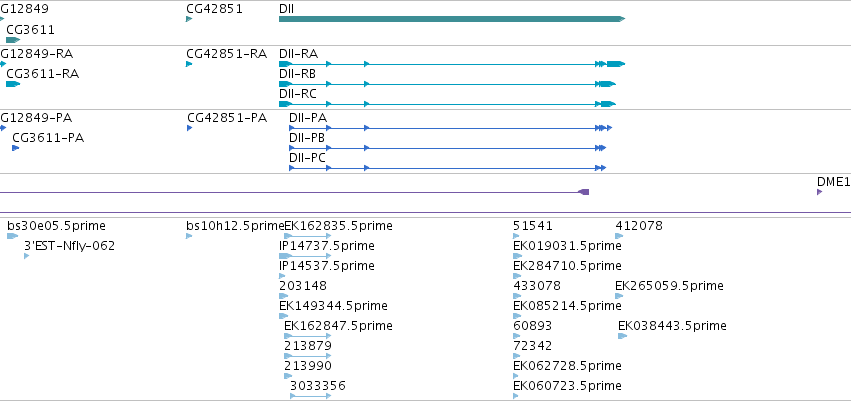Open the EK038443.5prime EST feature

pyautogui.click(x=623, y=336)
